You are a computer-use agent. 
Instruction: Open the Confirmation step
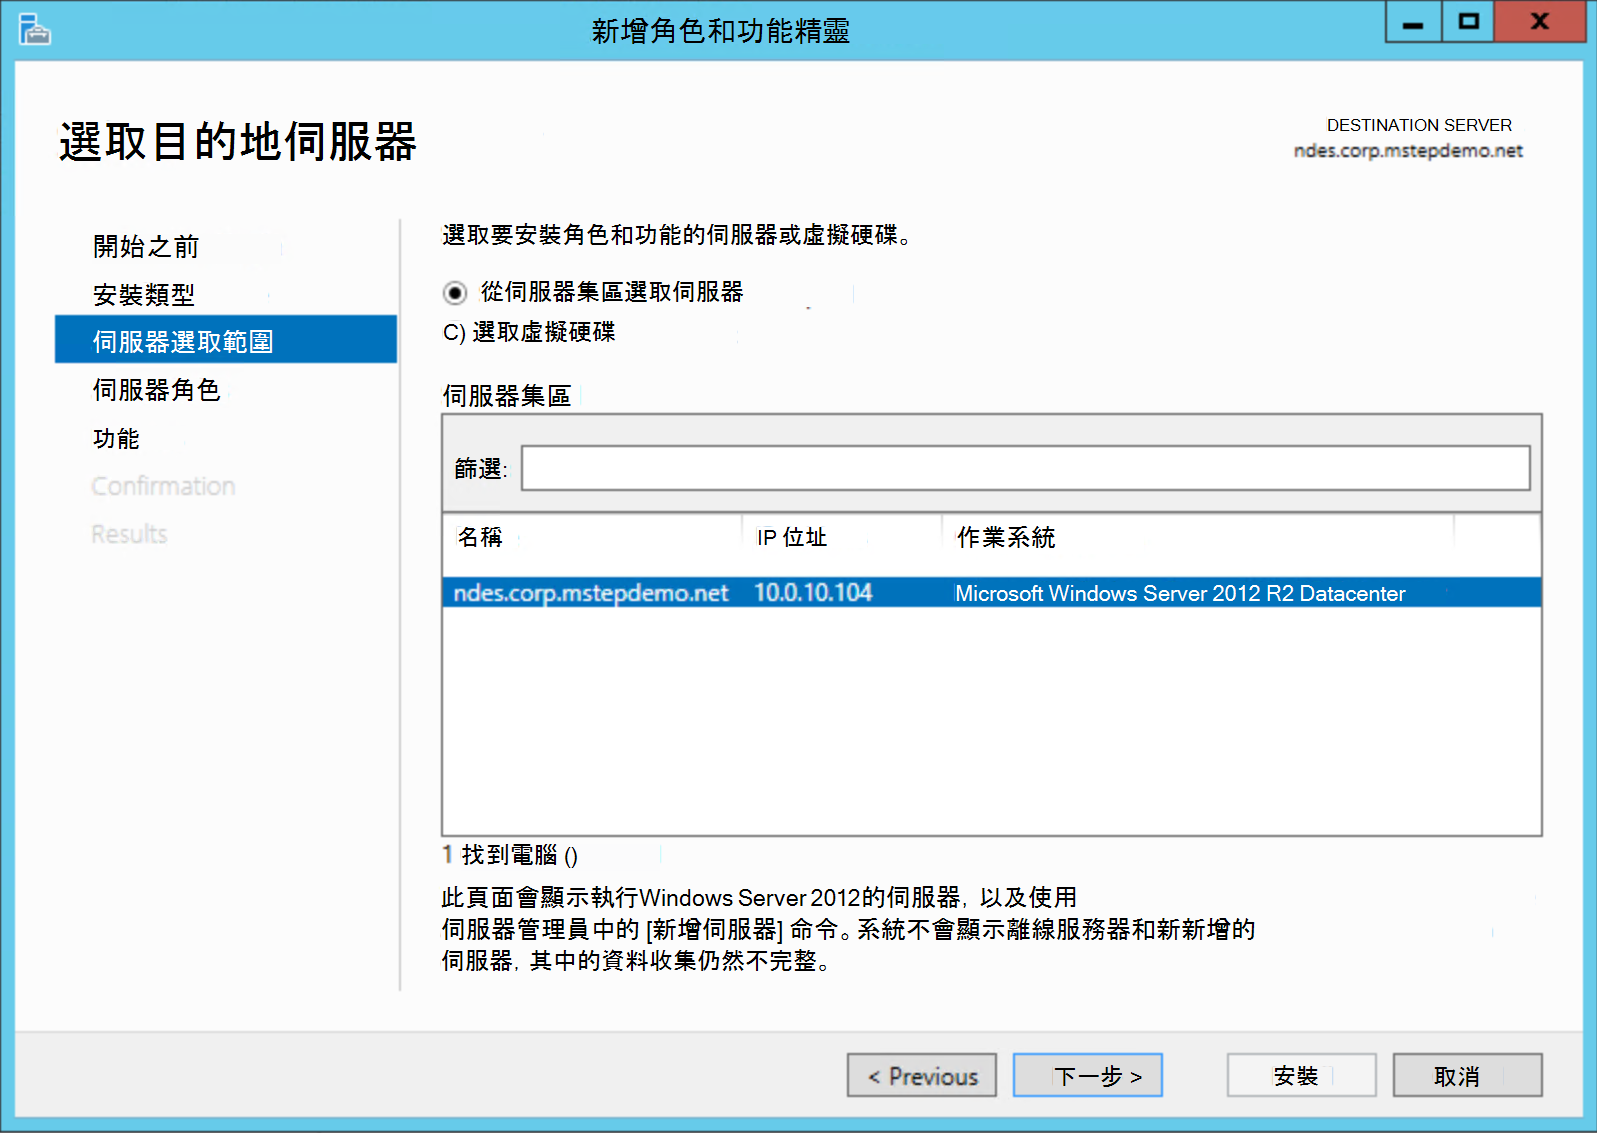coord(163,486)
